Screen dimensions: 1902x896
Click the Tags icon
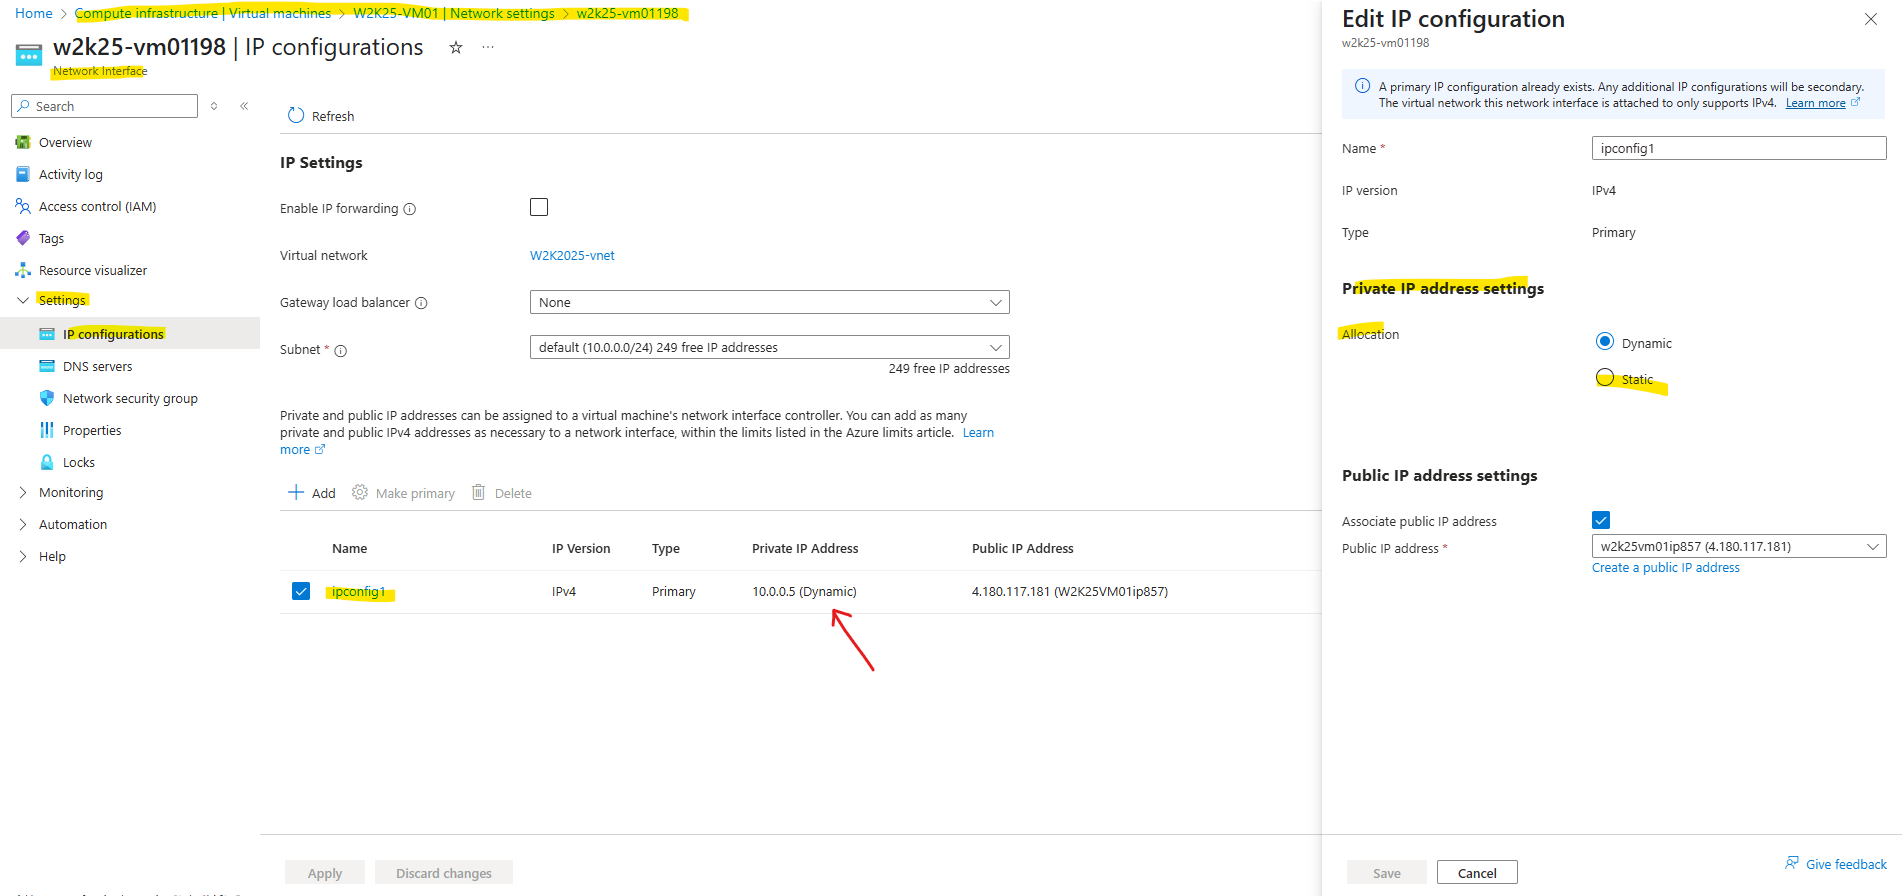point(23,238)
